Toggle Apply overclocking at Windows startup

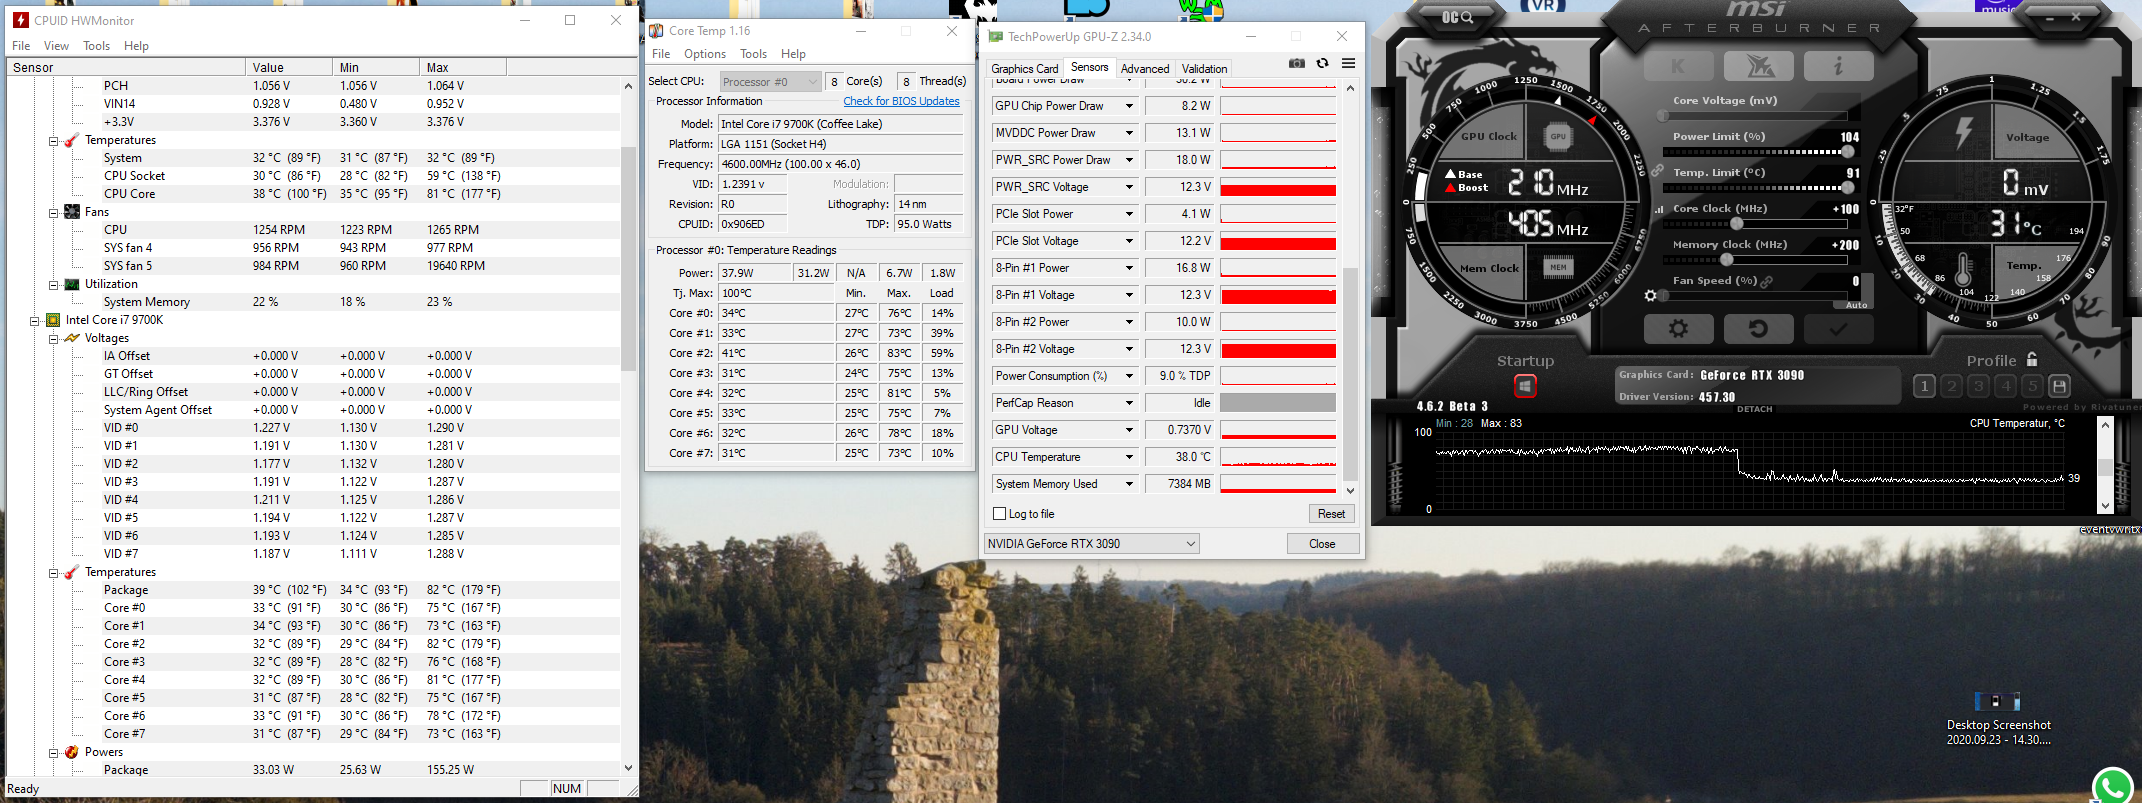point(1525,386)
